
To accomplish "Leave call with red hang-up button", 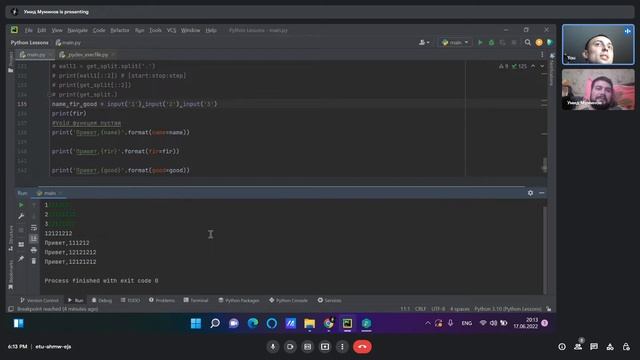I will click(362, 347).
